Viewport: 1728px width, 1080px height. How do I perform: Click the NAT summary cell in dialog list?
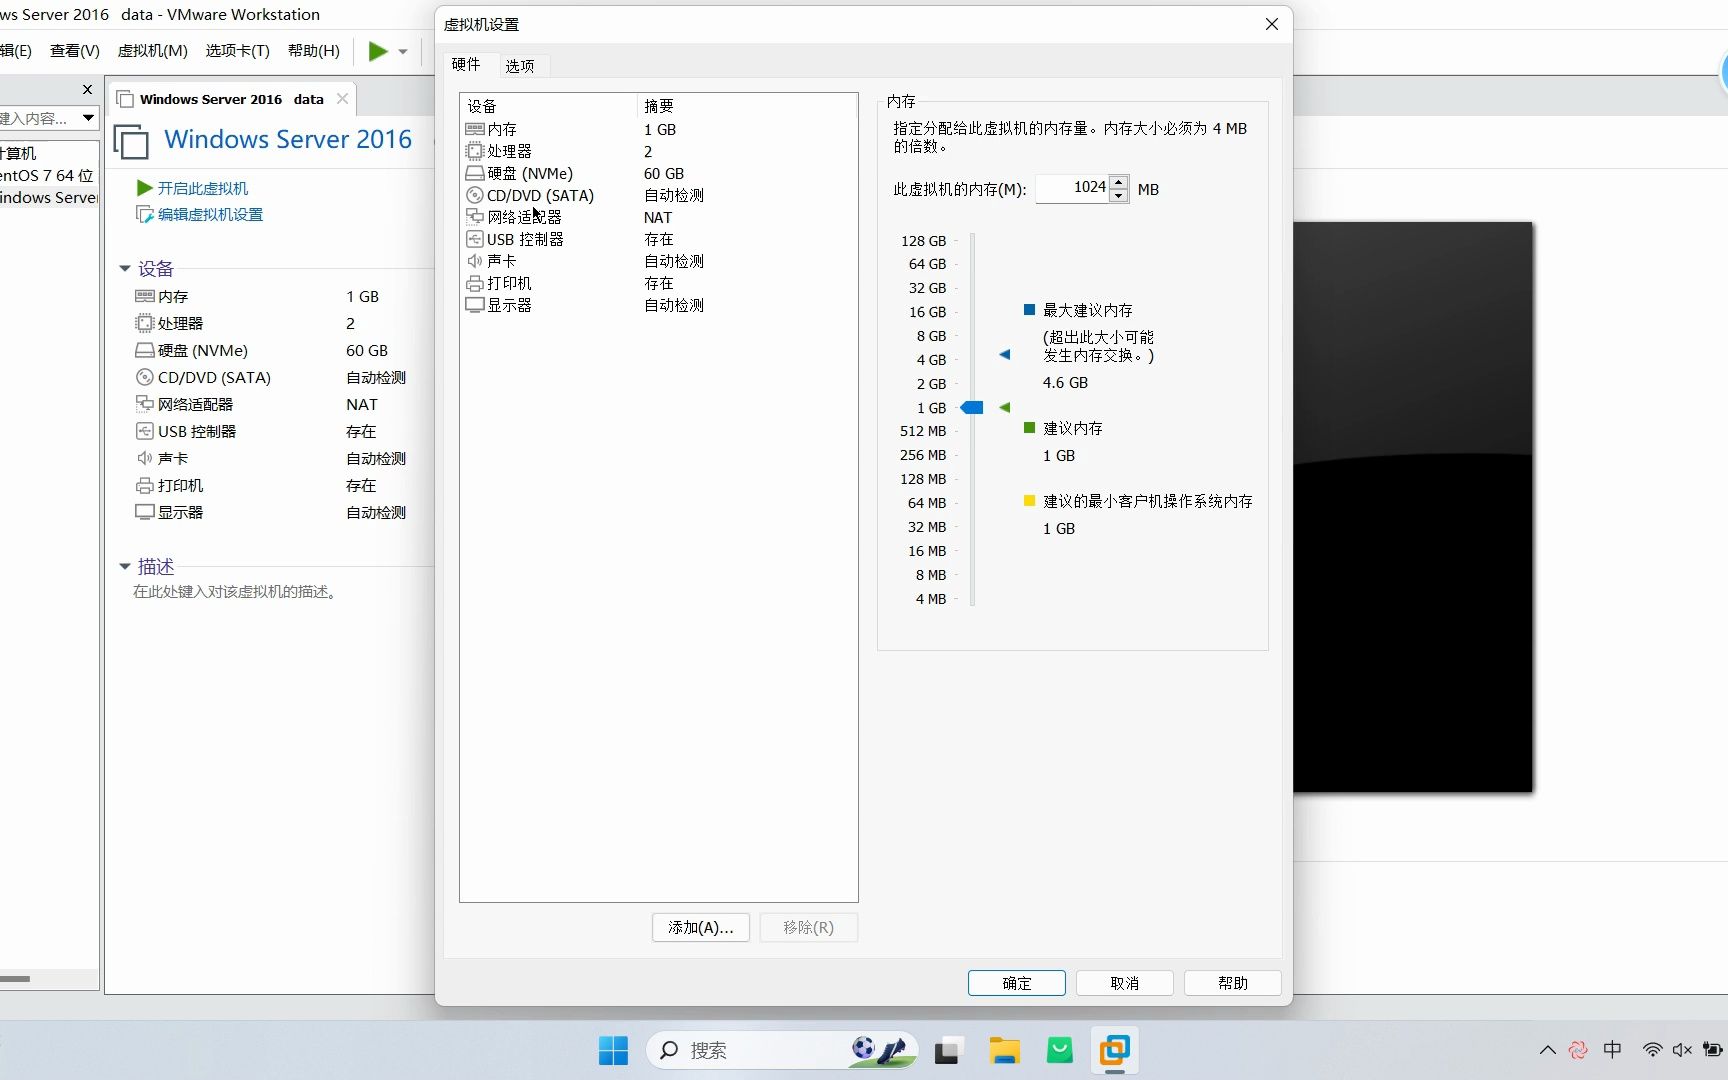[x=658, y=217]
